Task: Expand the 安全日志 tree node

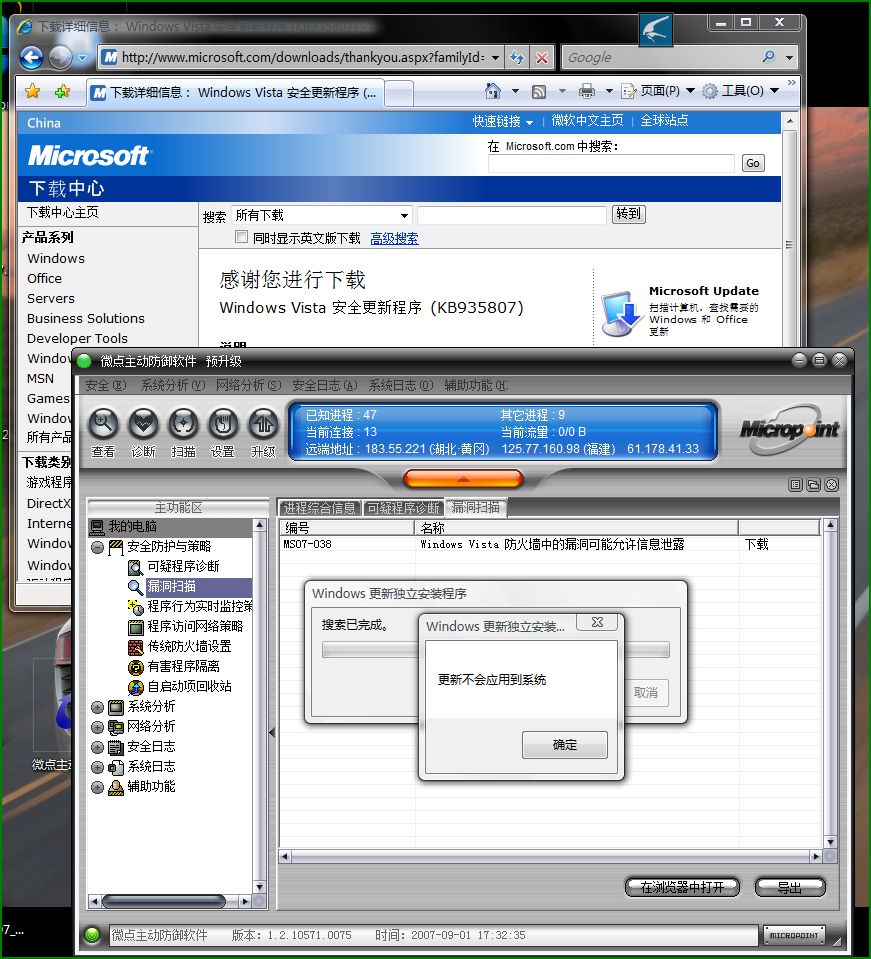Action: pyautogui.click(x=97, y=747)
